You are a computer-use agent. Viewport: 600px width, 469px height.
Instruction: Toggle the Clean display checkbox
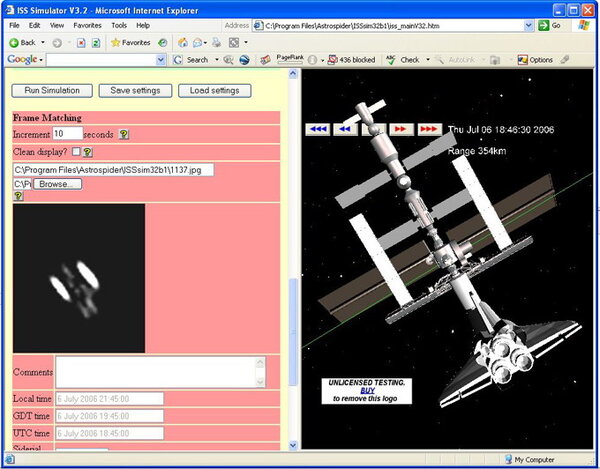(x=76, y=152)
